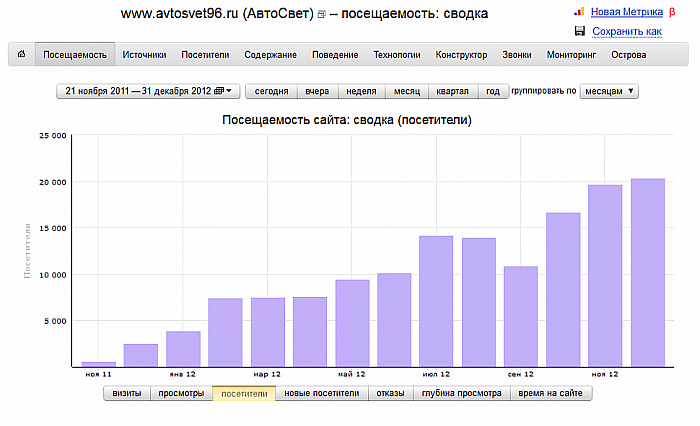This screenshot has height=426, width=700.
Task: Open the Посетители menu tab
Action: (x=205, y=54)
